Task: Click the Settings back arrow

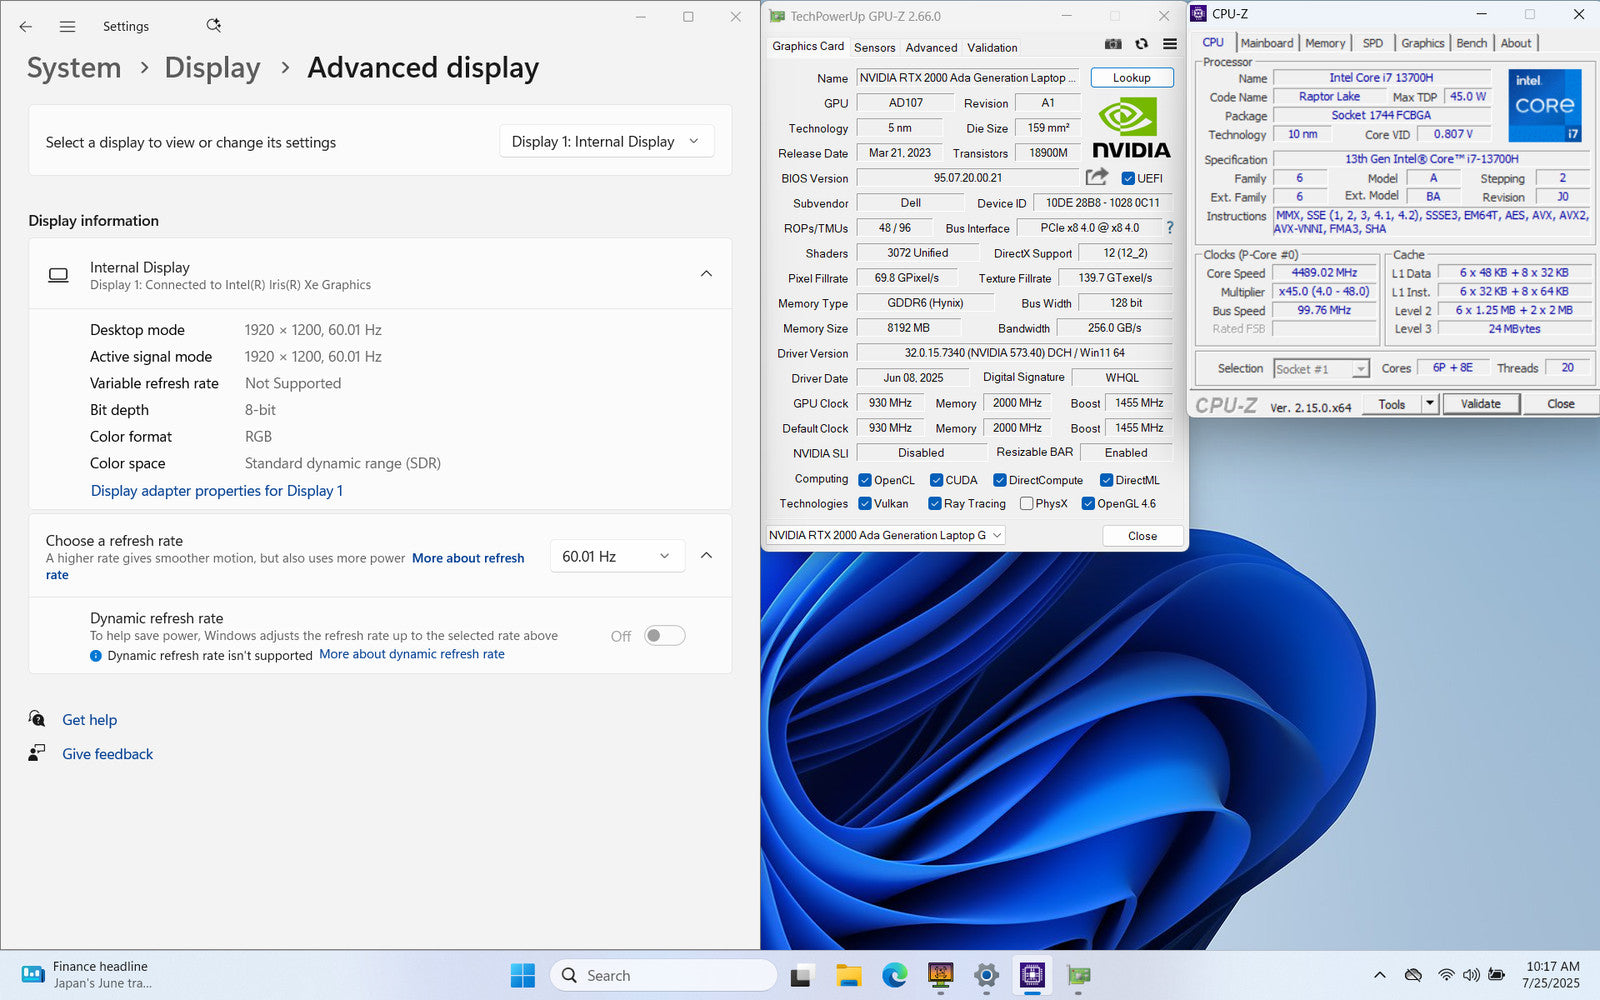Action: coord(26,27)
